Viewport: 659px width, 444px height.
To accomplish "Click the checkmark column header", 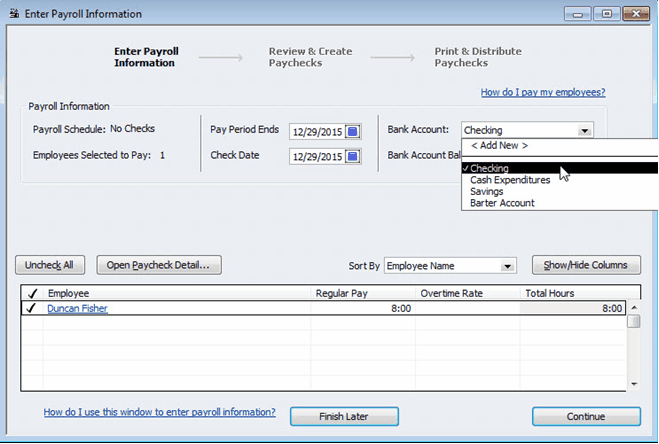I will (x=31, y=293).
